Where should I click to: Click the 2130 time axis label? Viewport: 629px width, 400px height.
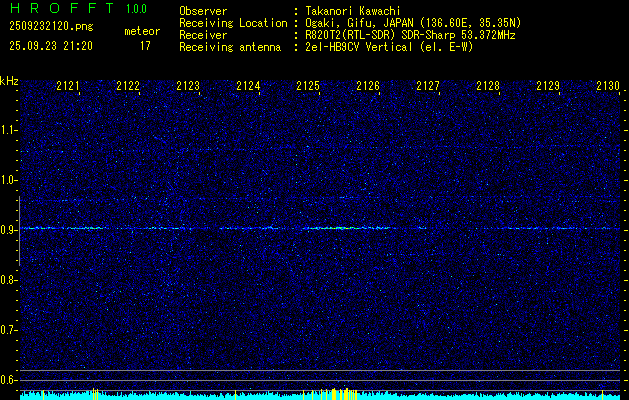[x=608, y=85]
